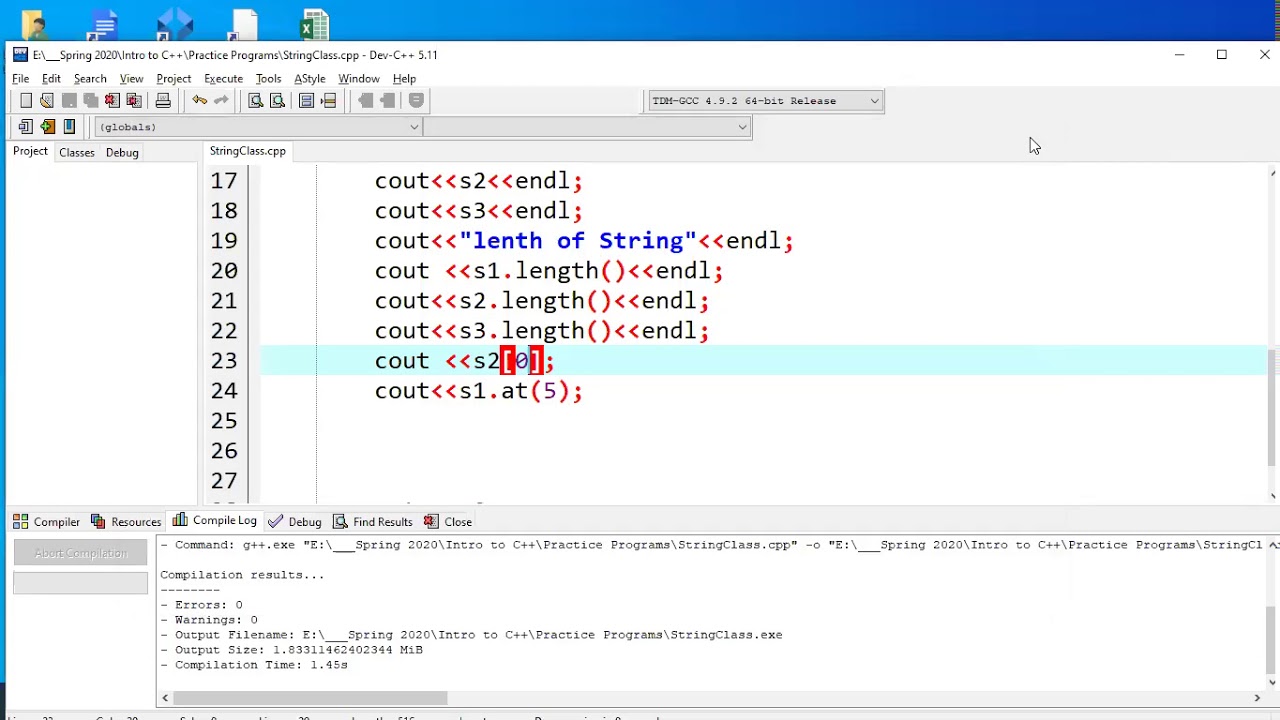Click the Goto Bookmark blue icon
This screenshot has width=1280, height=720.
tap(69, 126)
